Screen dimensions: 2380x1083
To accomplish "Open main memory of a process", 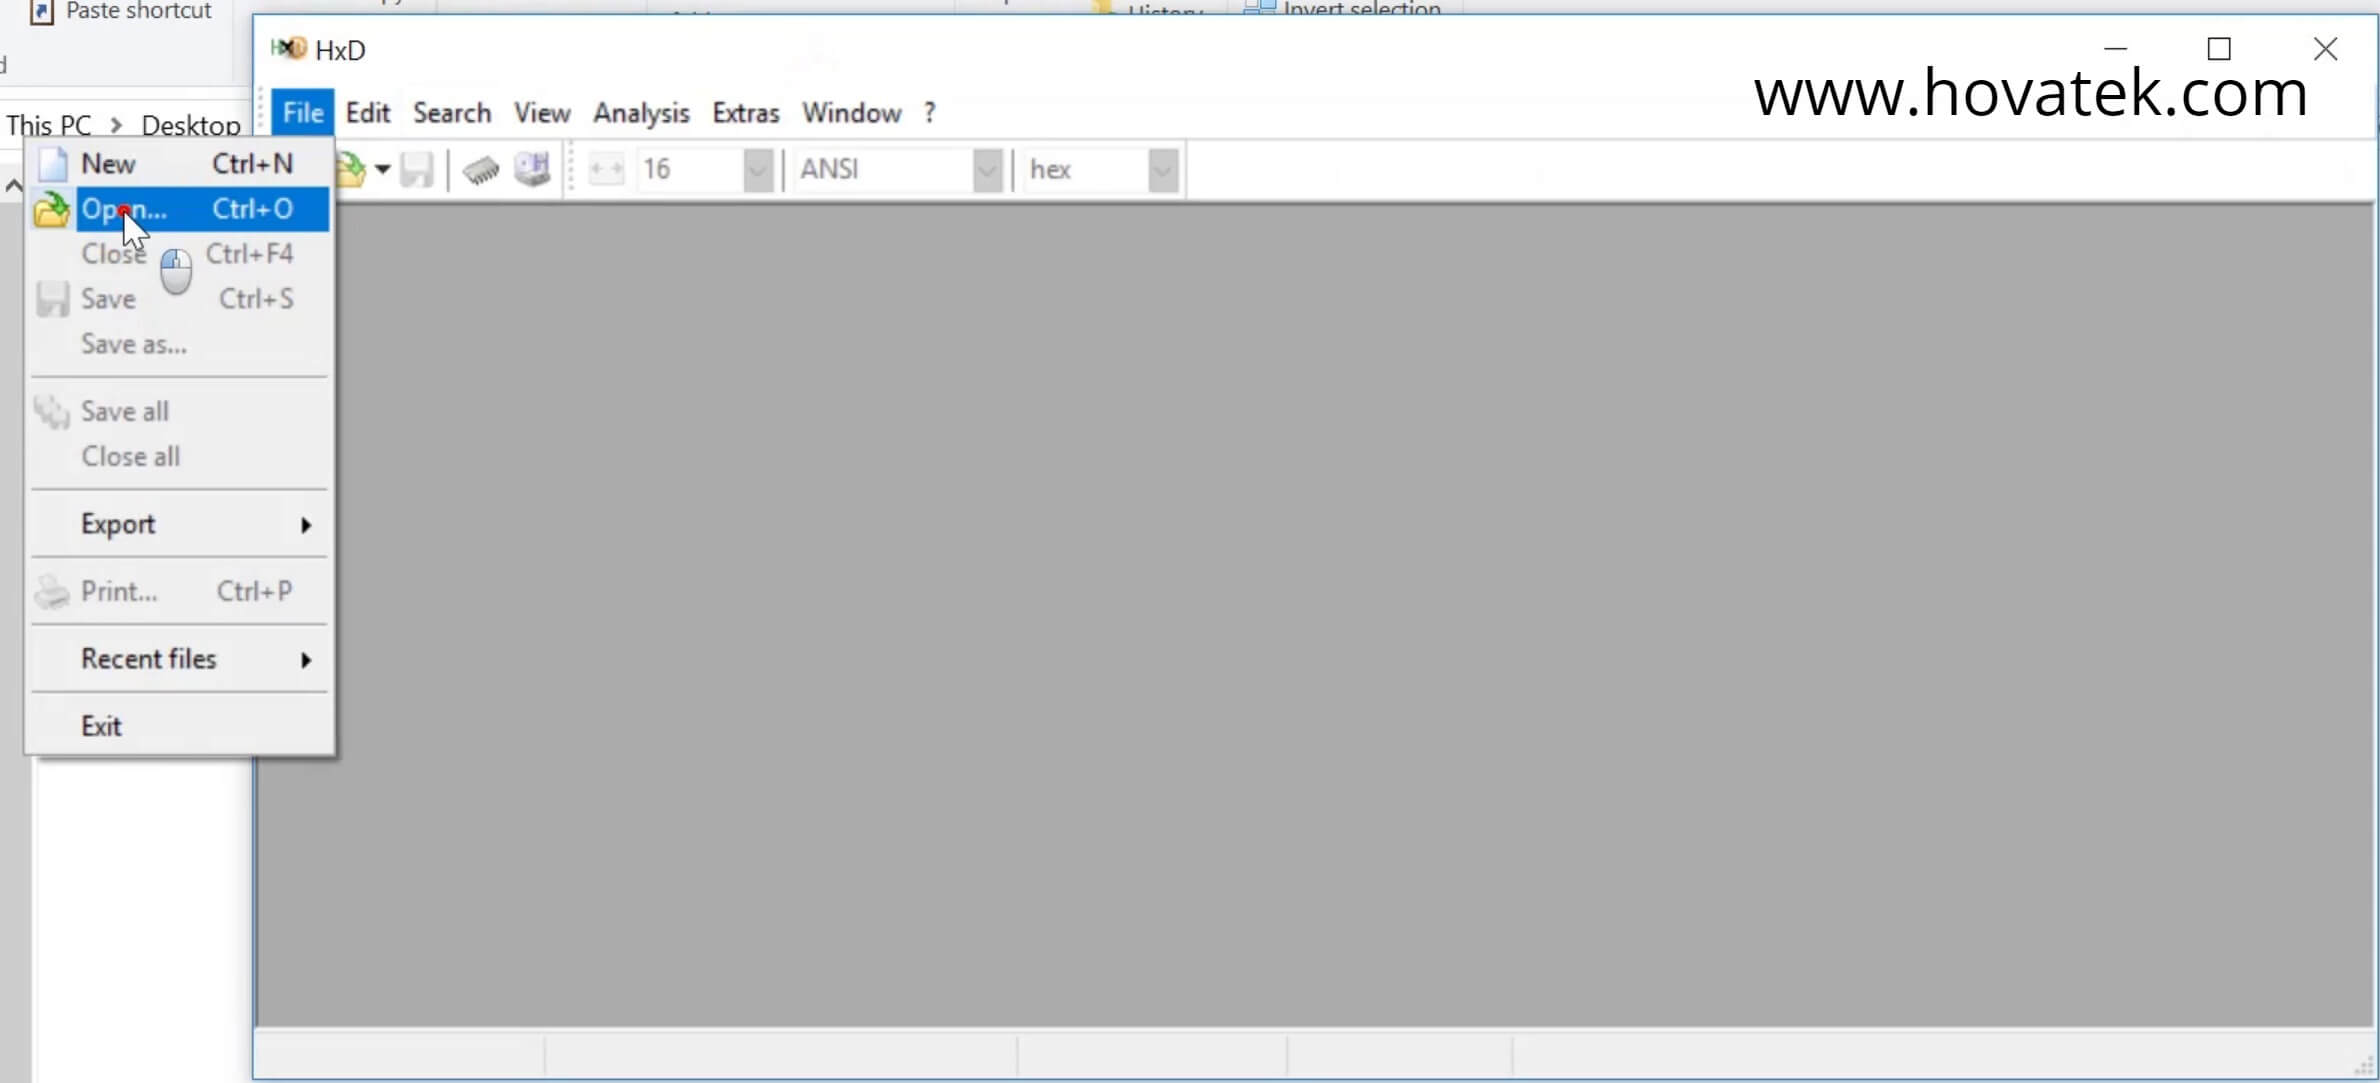I will point(480,169).
